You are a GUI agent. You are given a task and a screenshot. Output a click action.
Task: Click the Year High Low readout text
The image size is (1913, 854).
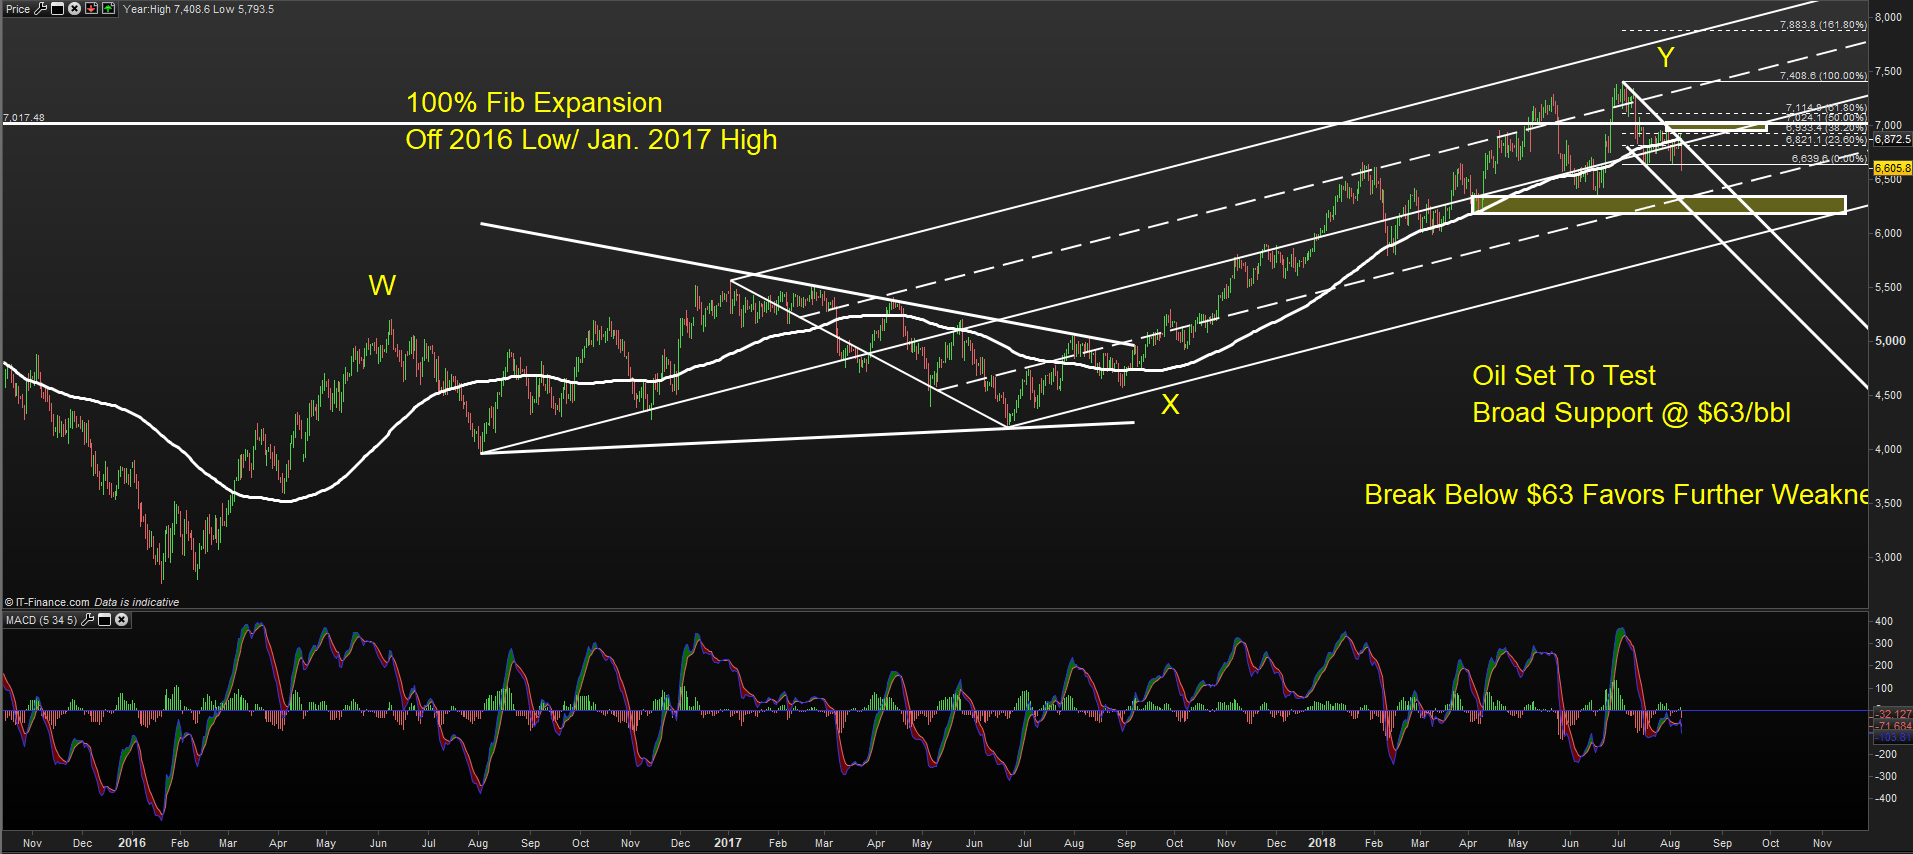tap(198, 9)
